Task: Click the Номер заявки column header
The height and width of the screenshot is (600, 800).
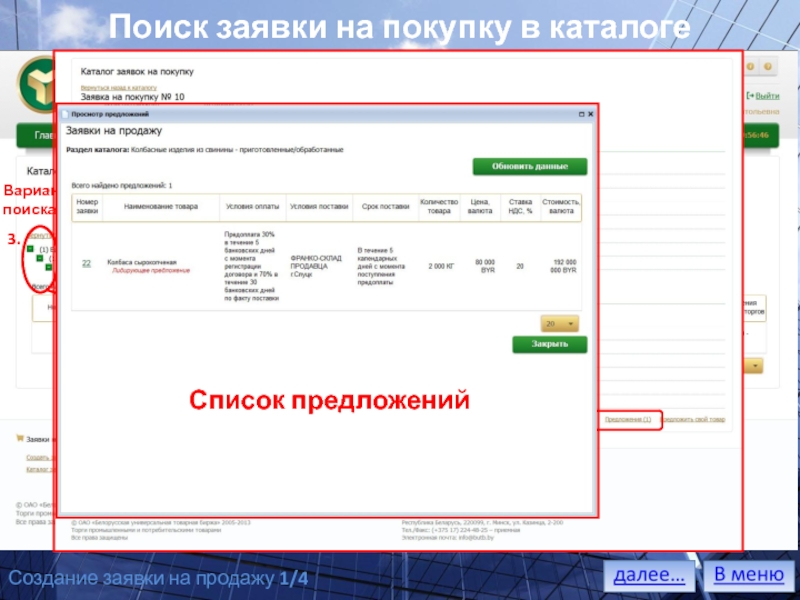Action: tap(87, 207)
